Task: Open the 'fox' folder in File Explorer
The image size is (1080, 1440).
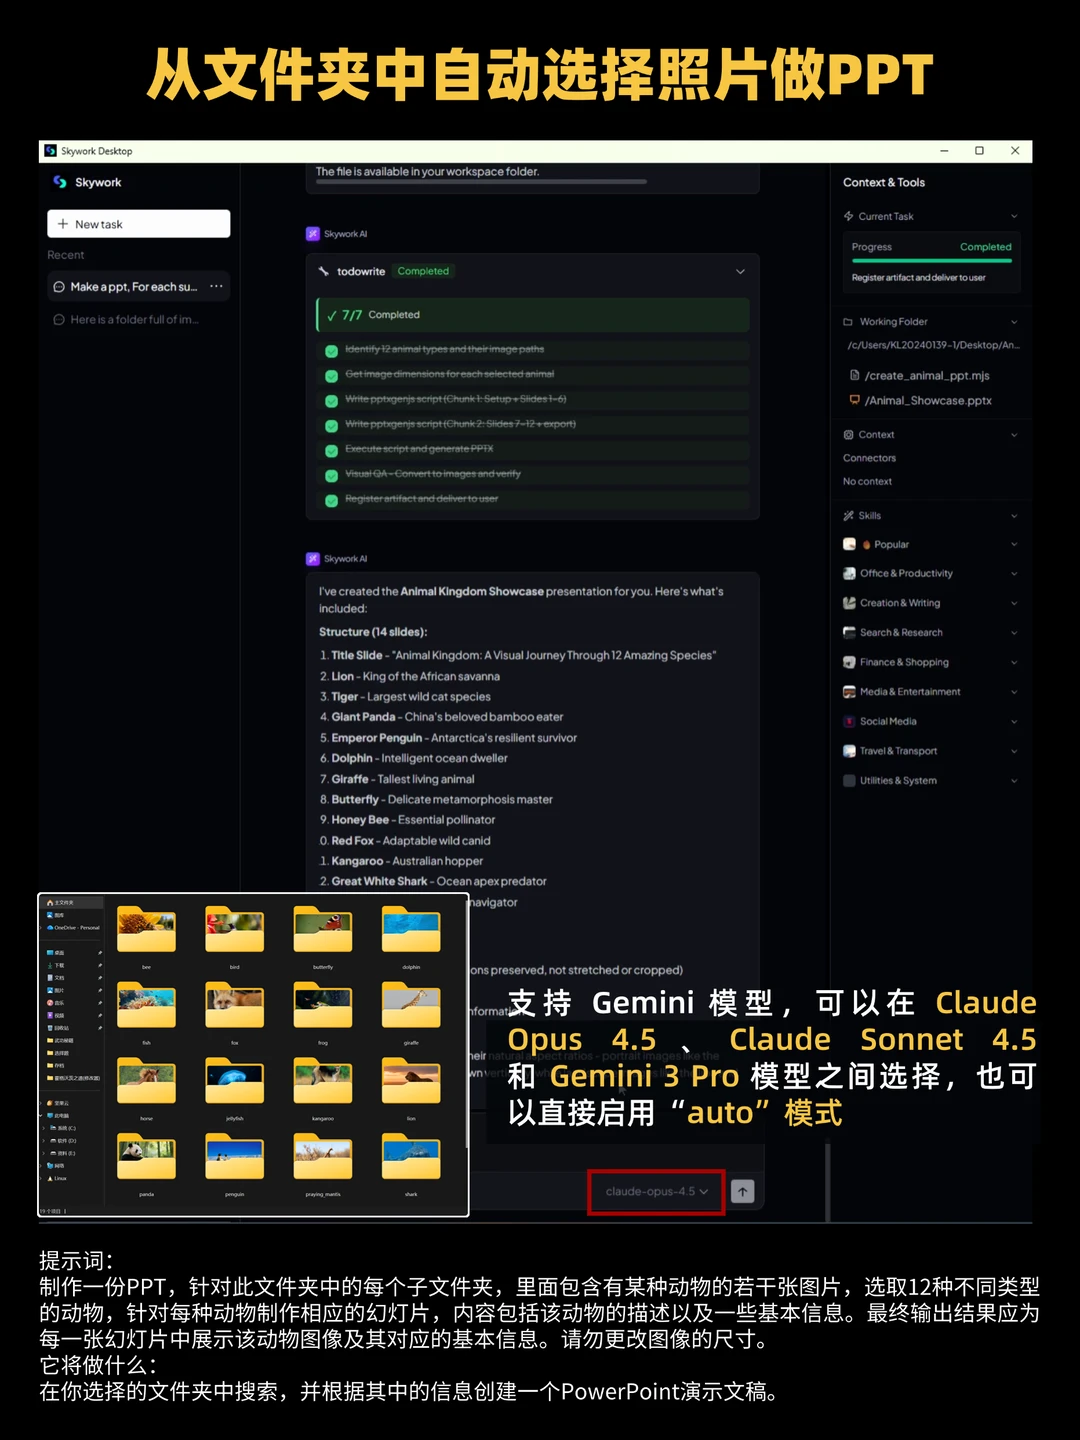Action: (234, 1007)
